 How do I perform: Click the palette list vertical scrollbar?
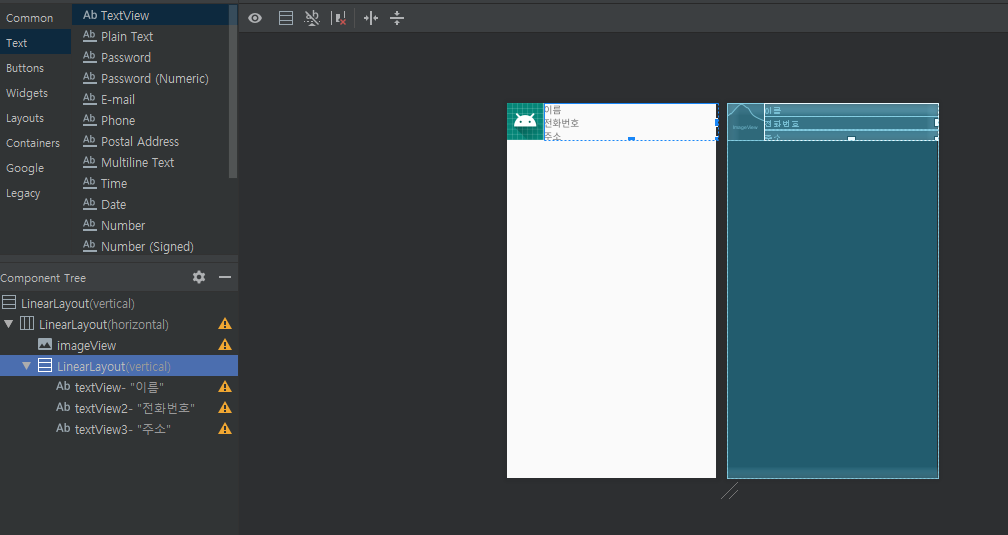233,91
